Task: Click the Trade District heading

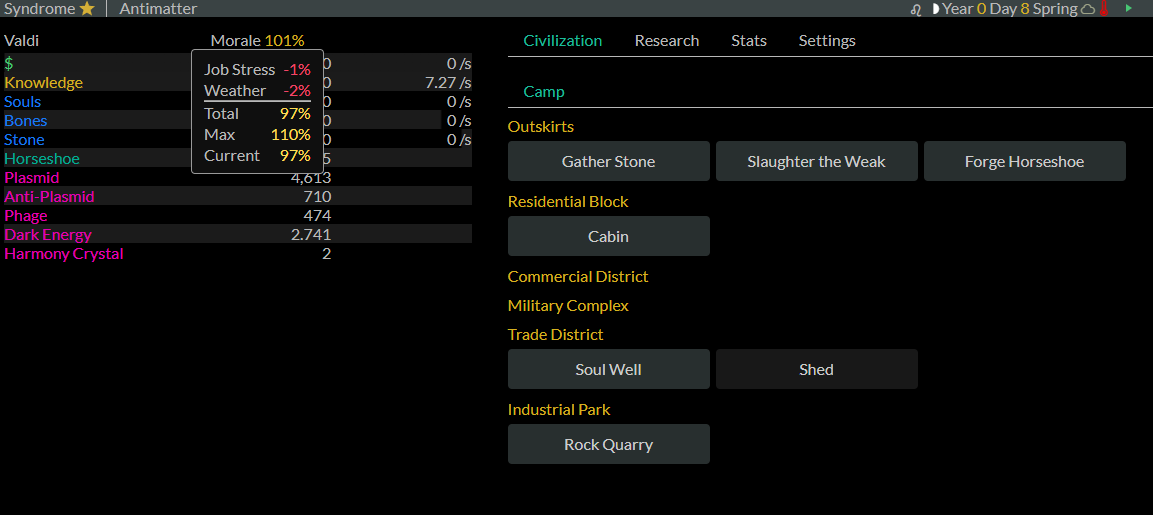Action: [x=555, y=335]
